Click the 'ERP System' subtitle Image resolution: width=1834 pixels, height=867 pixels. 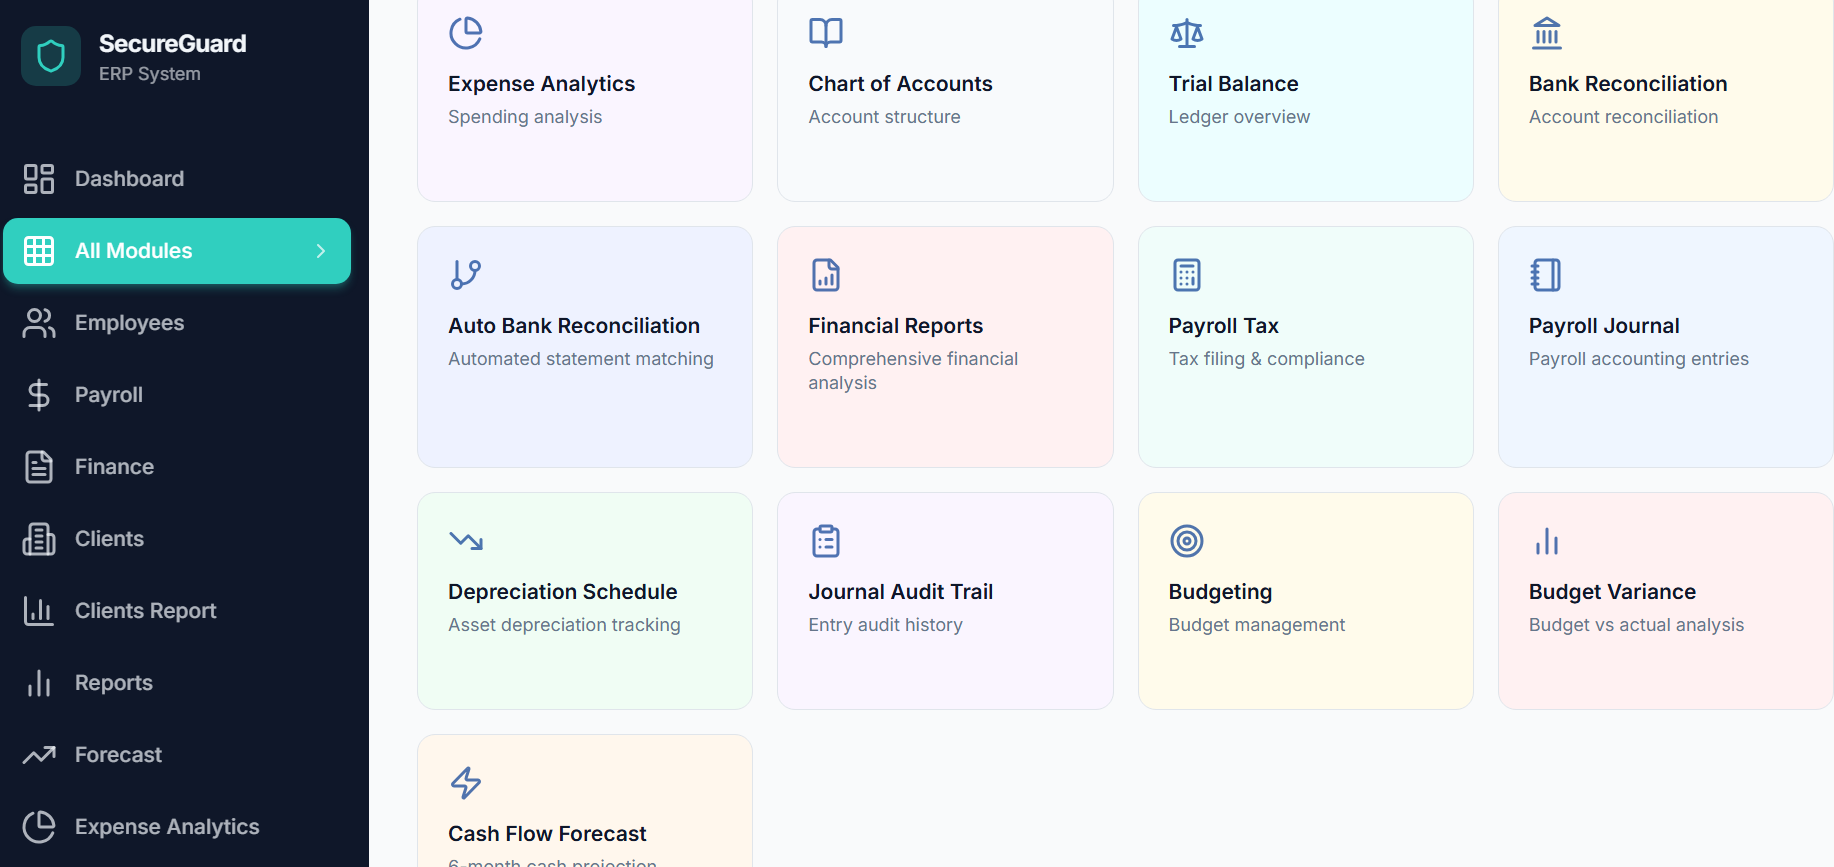click(x=150, y=74)
